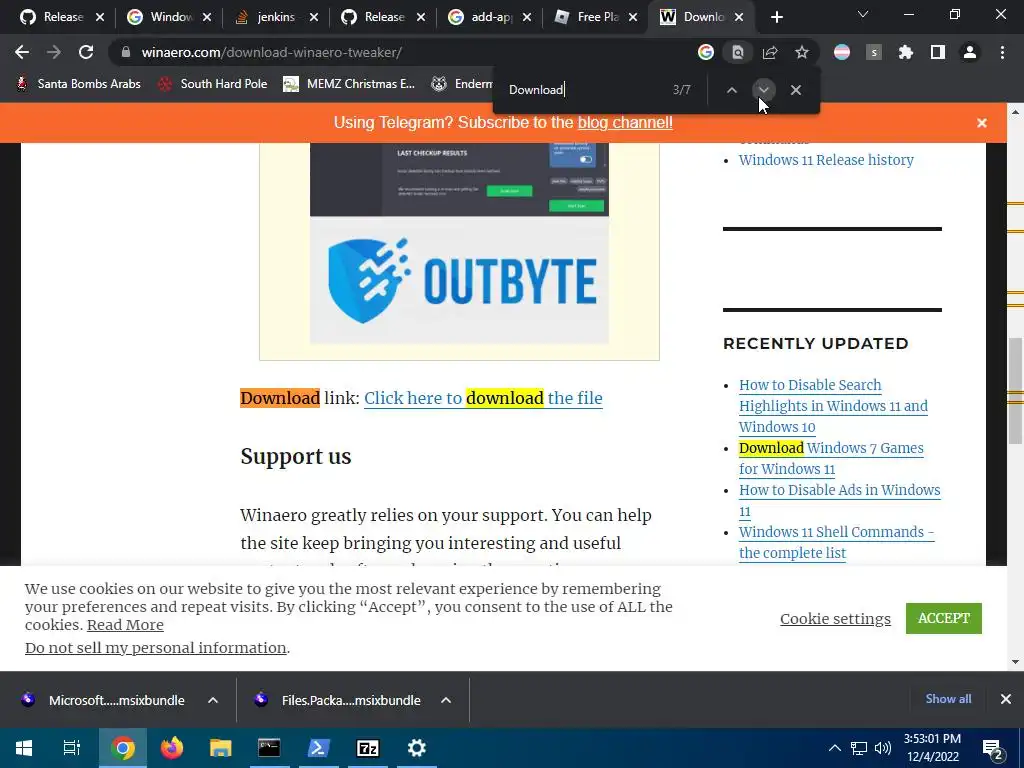
Task: Switch to the second GitHub Release tab
Action: [374, 17]
